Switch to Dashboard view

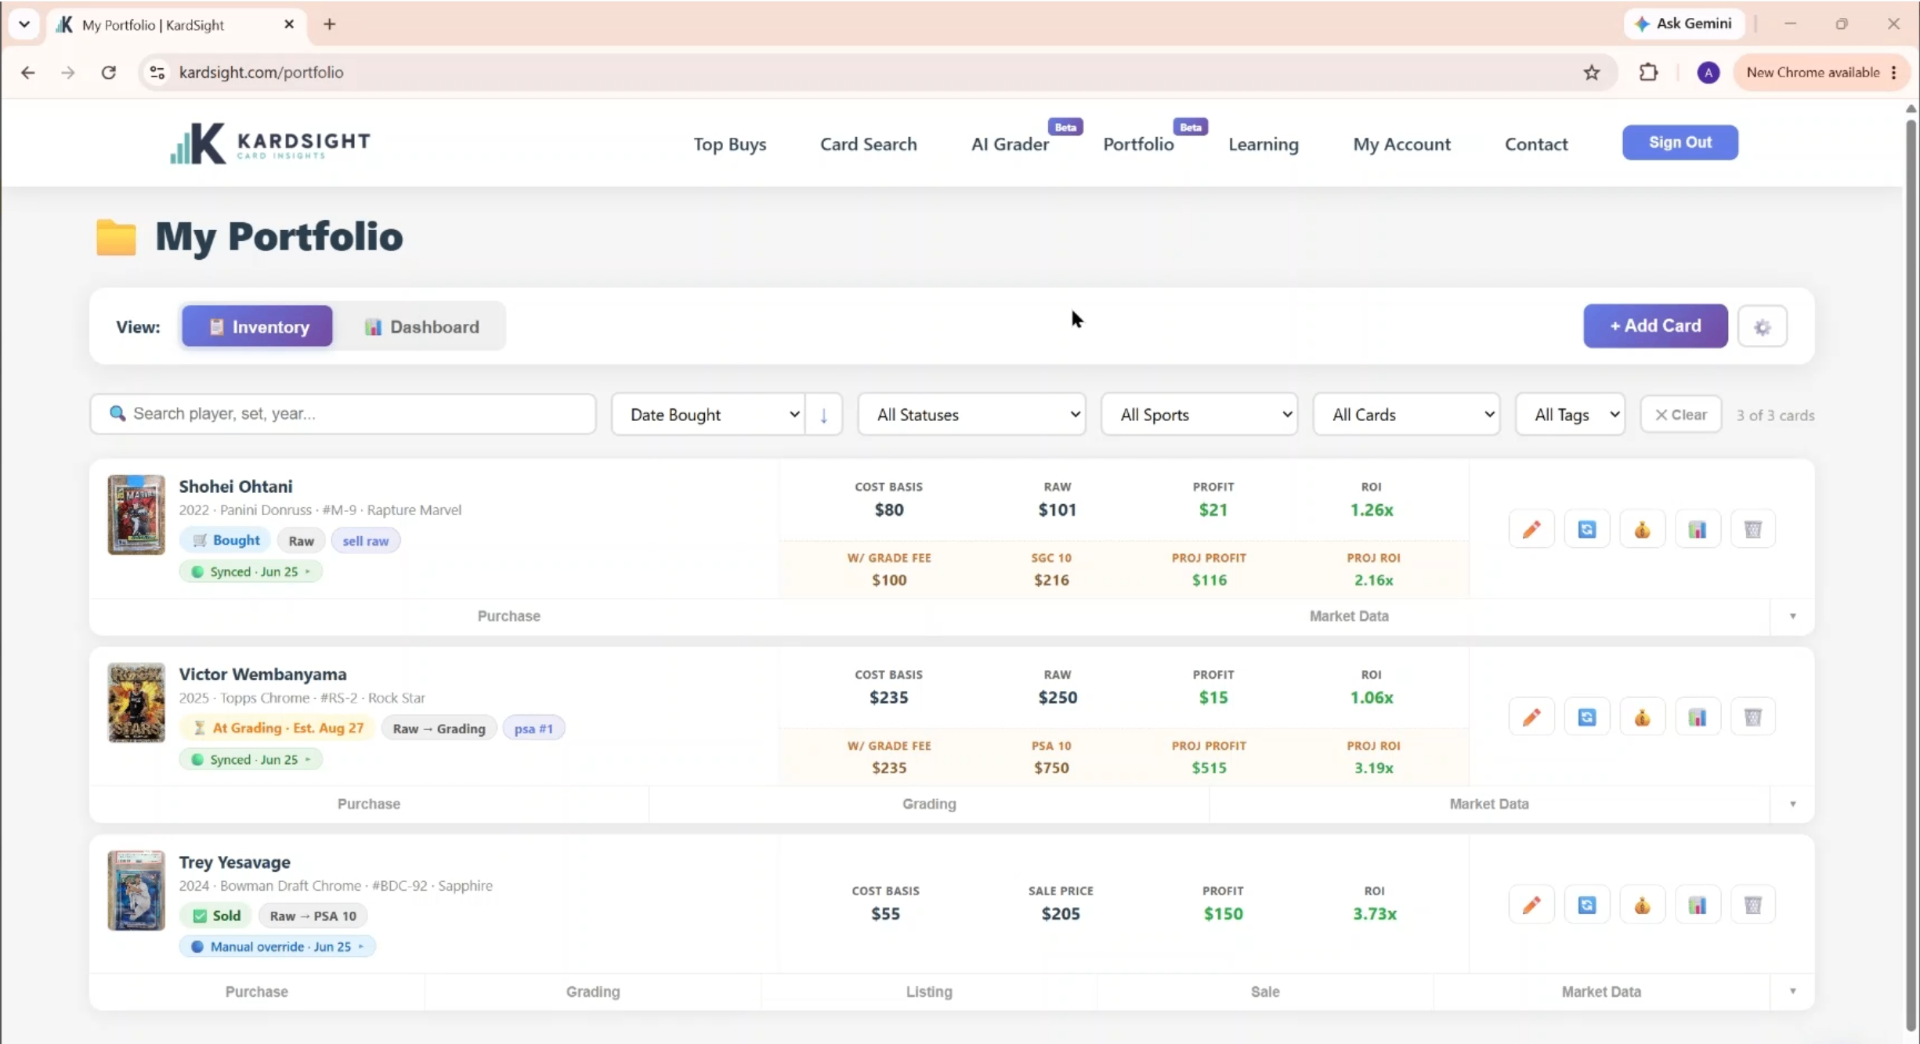421,327
